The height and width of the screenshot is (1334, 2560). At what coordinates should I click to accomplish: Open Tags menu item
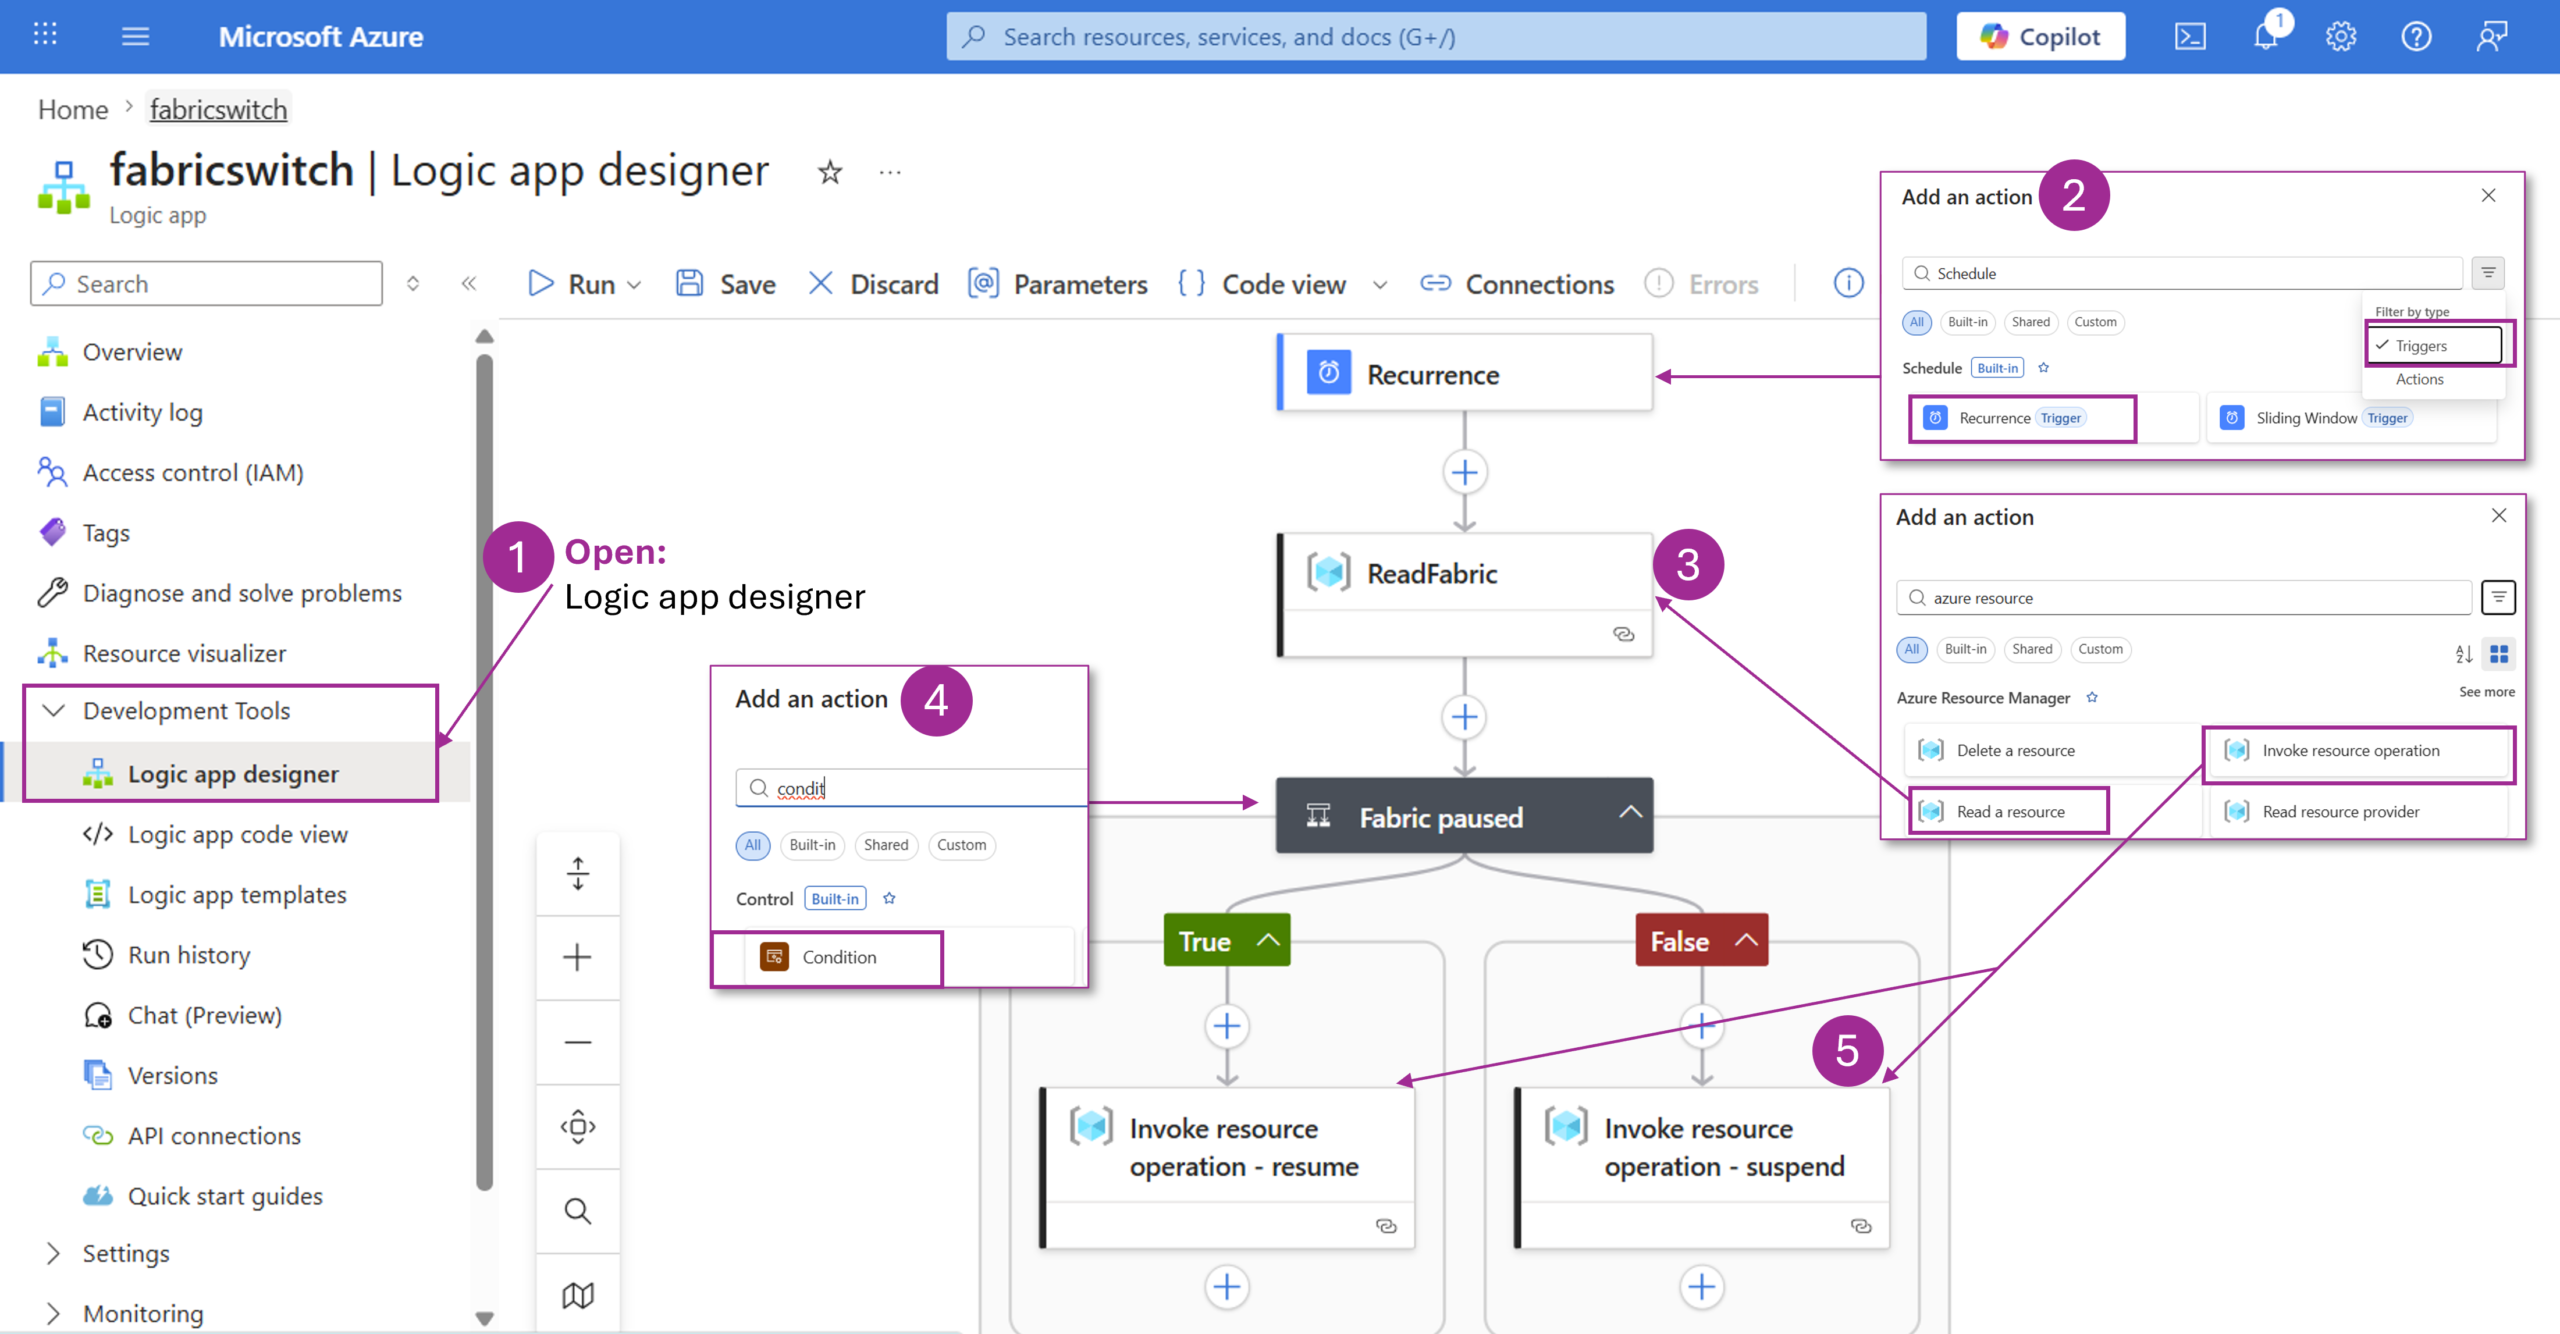coord(106,532)
